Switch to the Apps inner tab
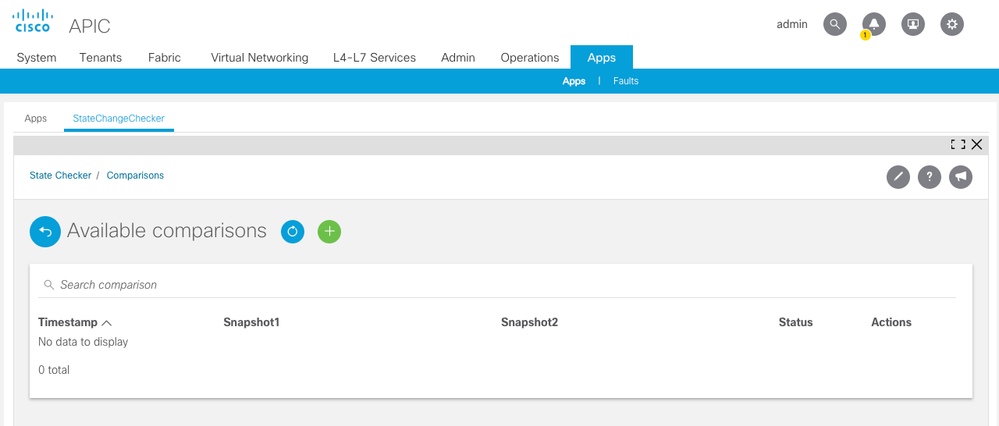The height and width of the screenshot is (426, 999). 36,118
